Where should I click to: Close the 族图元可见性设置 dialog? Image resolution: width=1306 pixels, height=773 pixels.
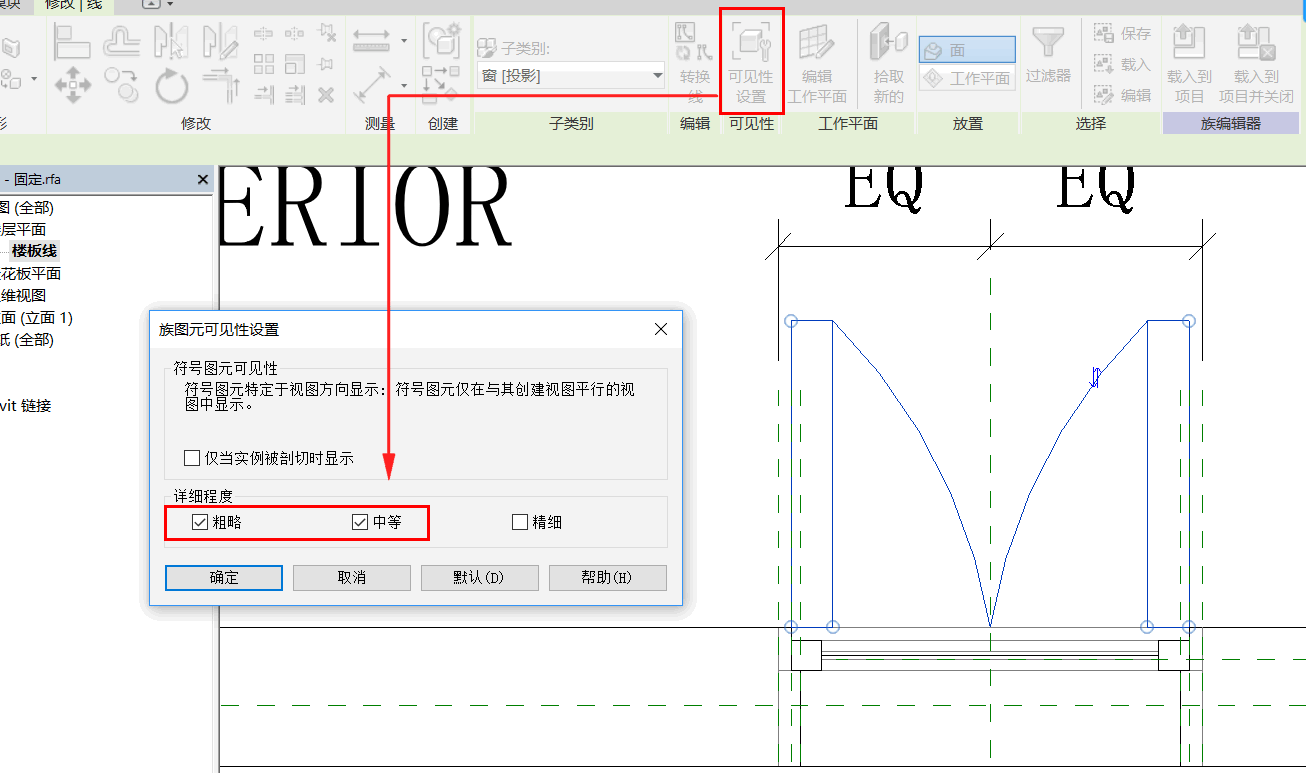pos(660,329)
